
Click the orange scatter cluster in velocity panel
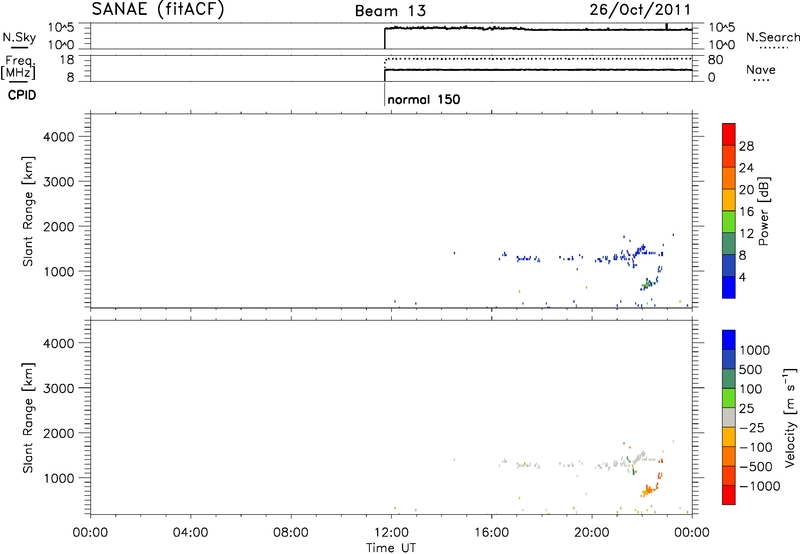pos(648,491)
